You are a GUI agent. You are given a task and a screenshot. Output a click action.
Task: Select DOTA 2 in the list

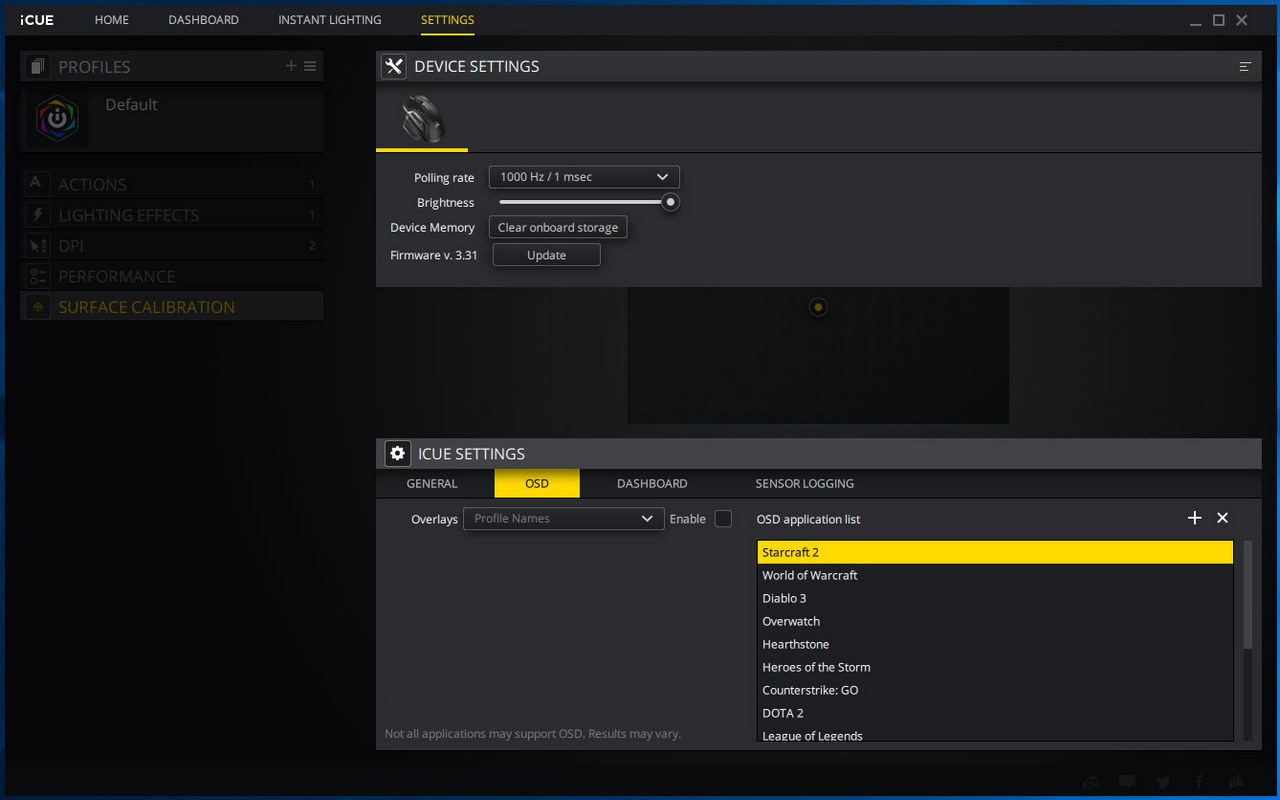click(x=995, y=713)
